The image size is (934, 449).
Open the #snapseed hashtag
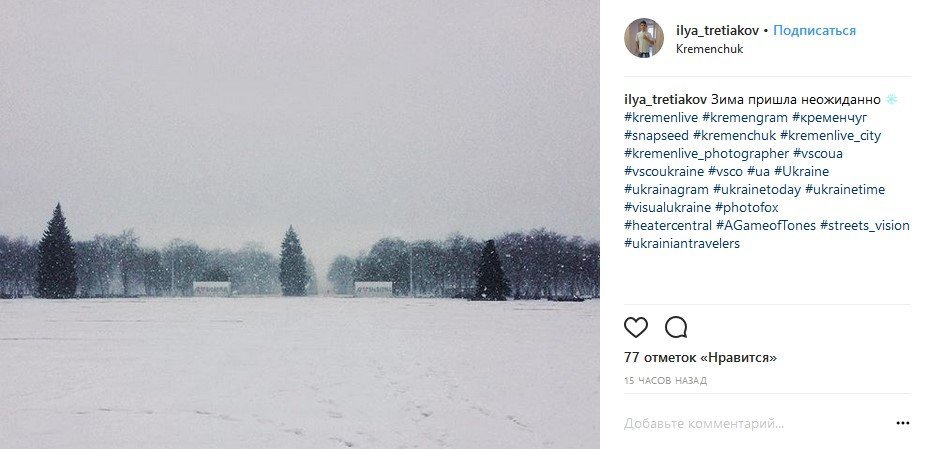tap(655, 136)
